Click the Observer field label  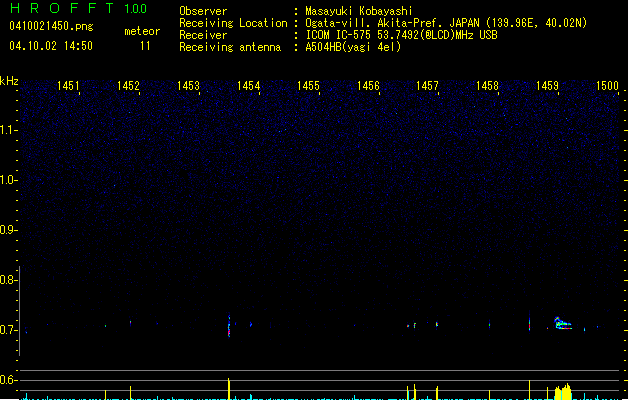203,11
